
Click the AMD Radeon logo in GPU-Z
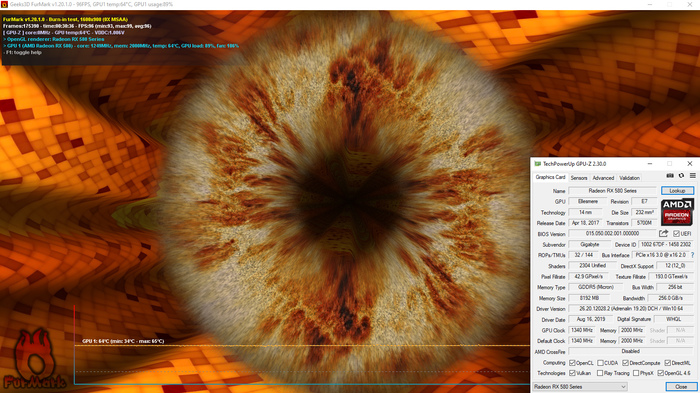tap(677, 212)
